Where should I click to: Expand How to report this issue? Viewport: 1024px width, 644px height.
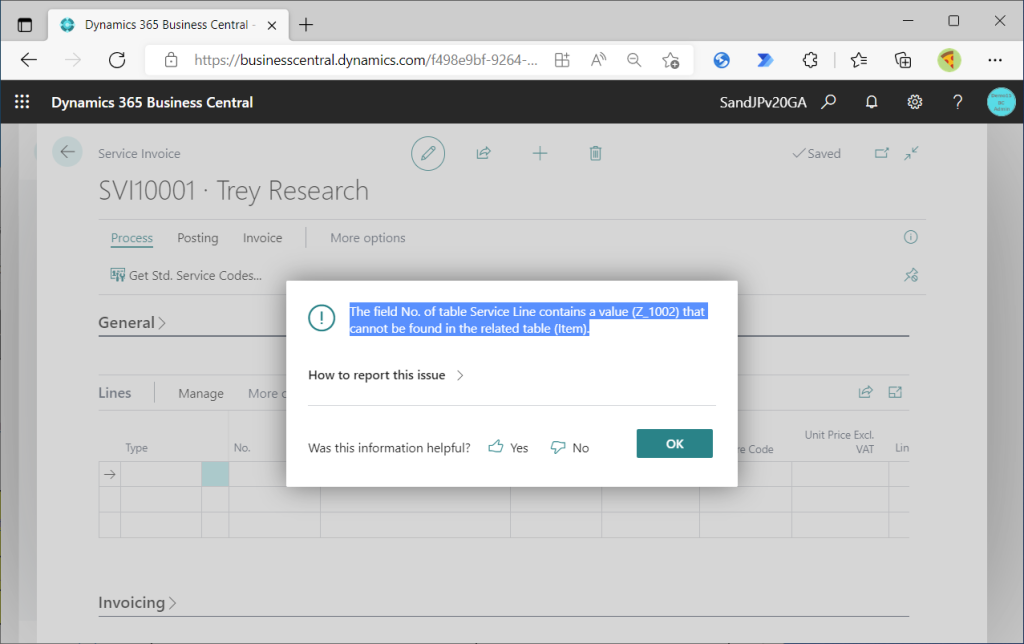[386, 375]
